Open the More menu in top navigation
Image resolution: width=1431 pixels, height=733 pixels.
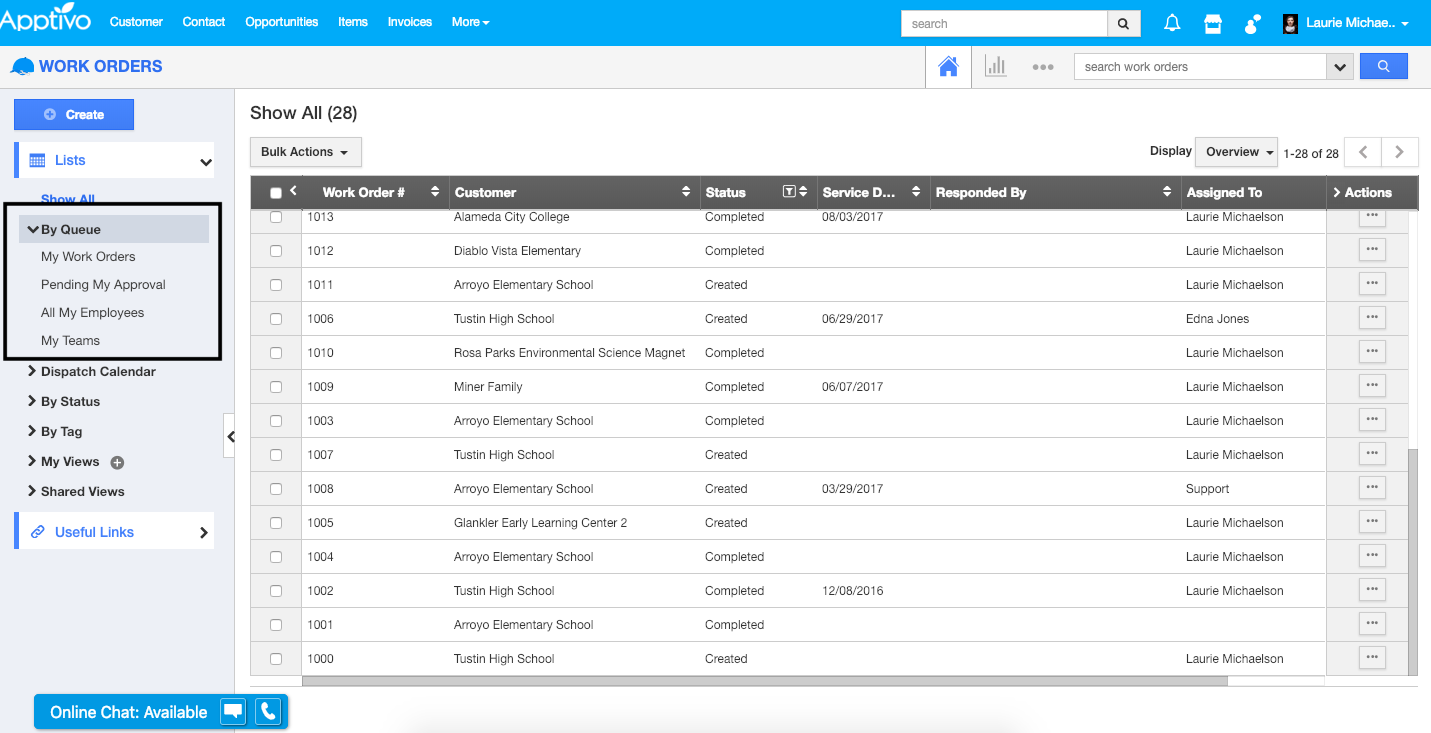click(470, 22)
